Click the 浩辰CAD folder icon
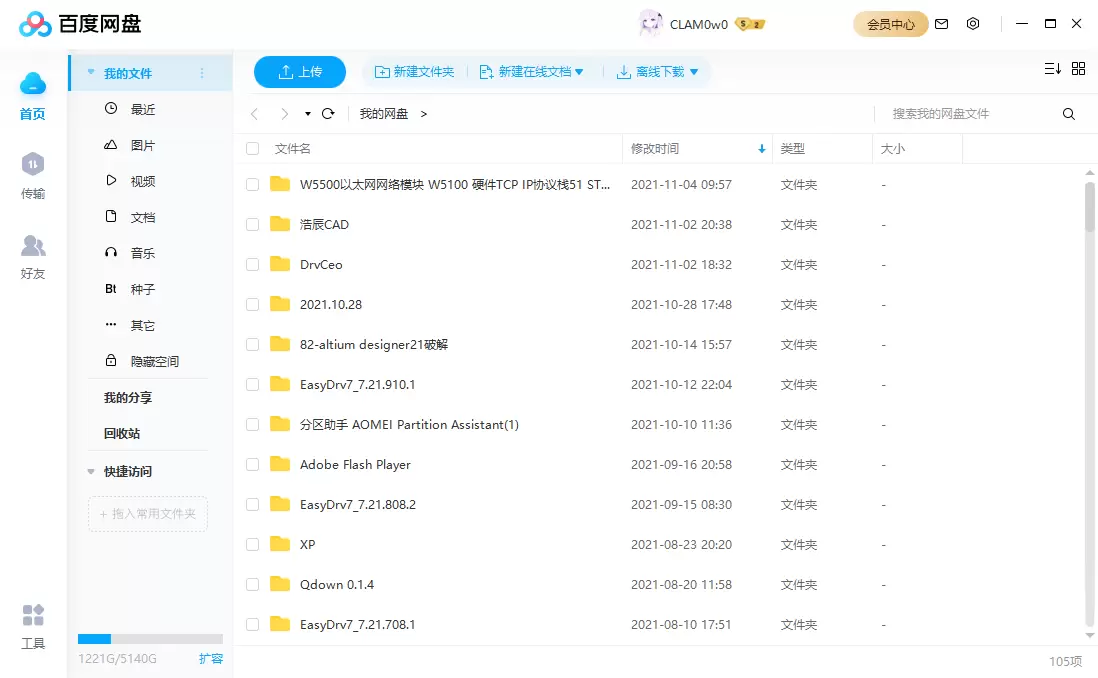Image resolution: width=1098 pixels, height=678 pixels. coord(280,224)
